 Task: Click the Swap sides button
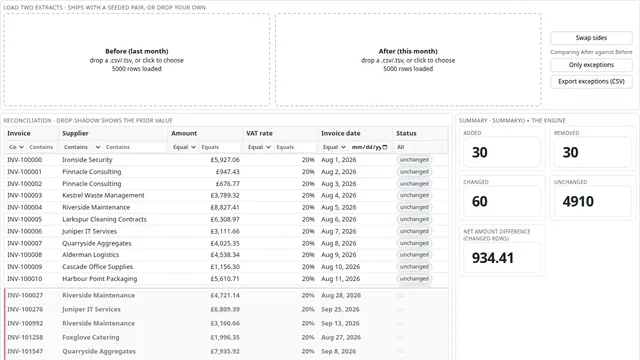tap(591, 38)
